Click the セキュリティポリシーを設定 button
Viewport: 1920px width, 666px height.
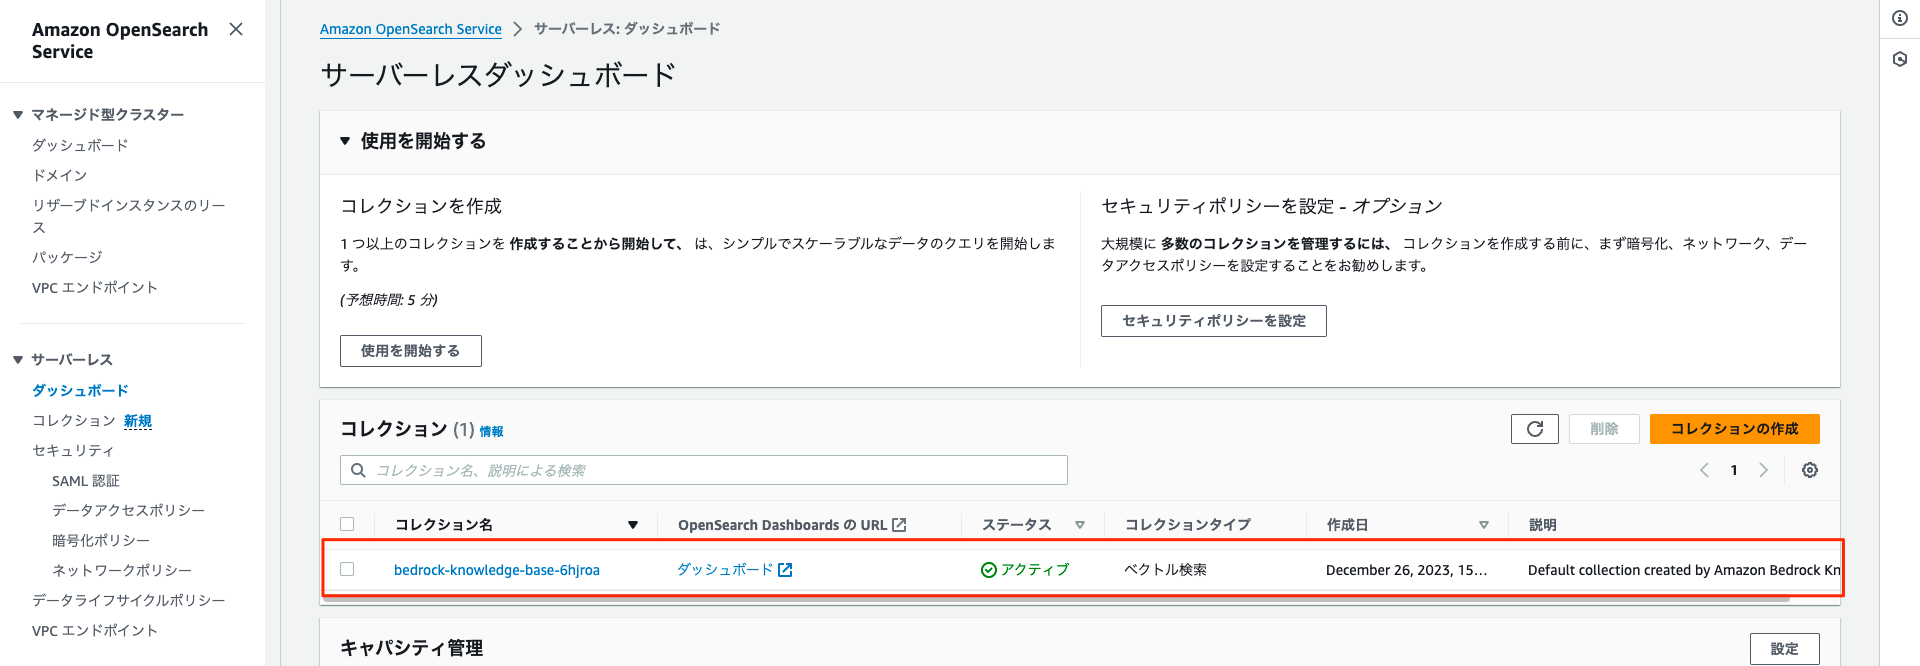(1214, 321)
